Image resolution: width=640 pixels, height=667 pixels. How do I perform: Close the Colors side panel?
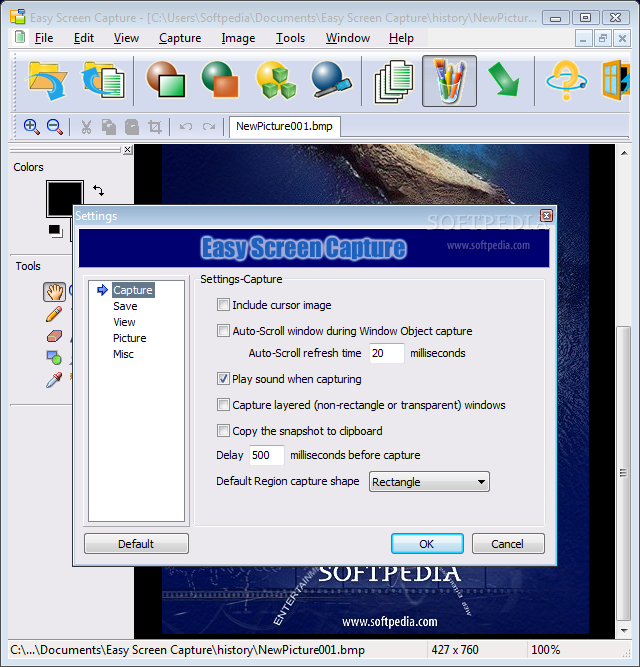tap(128, 150)
